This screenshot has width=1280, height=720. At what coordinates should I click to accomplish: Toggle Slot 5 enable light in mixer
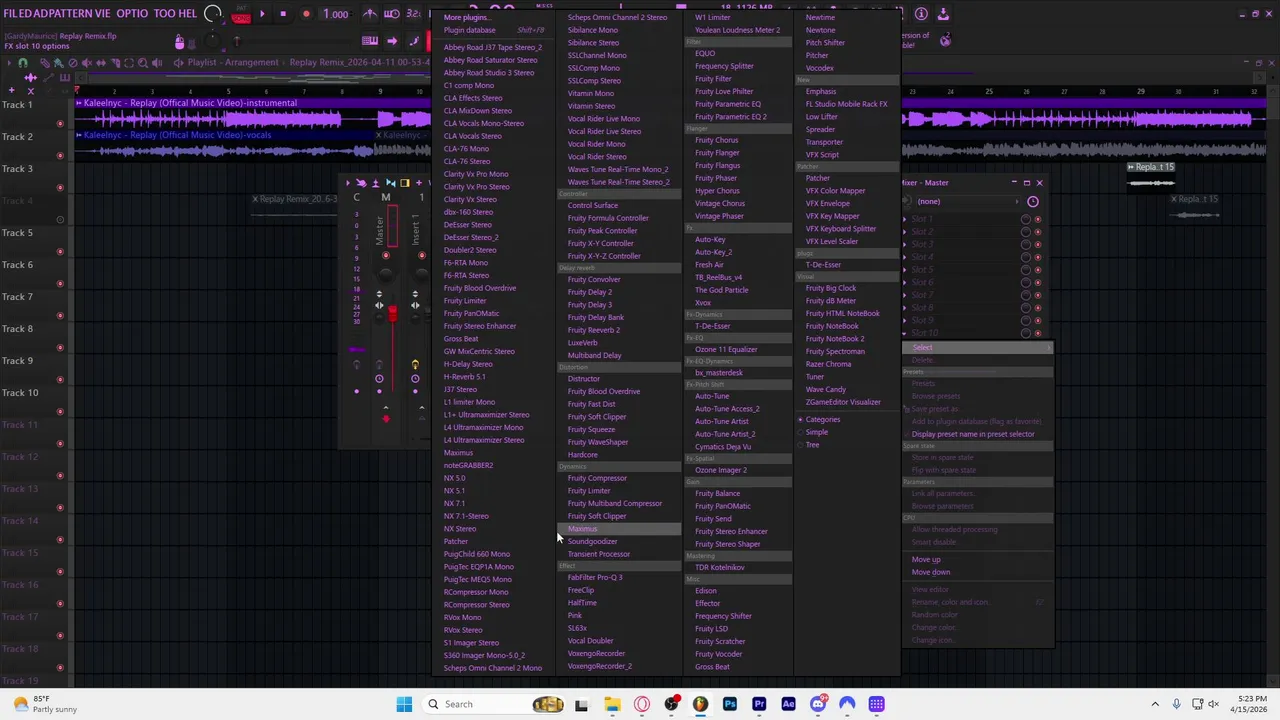(1037, 270)
